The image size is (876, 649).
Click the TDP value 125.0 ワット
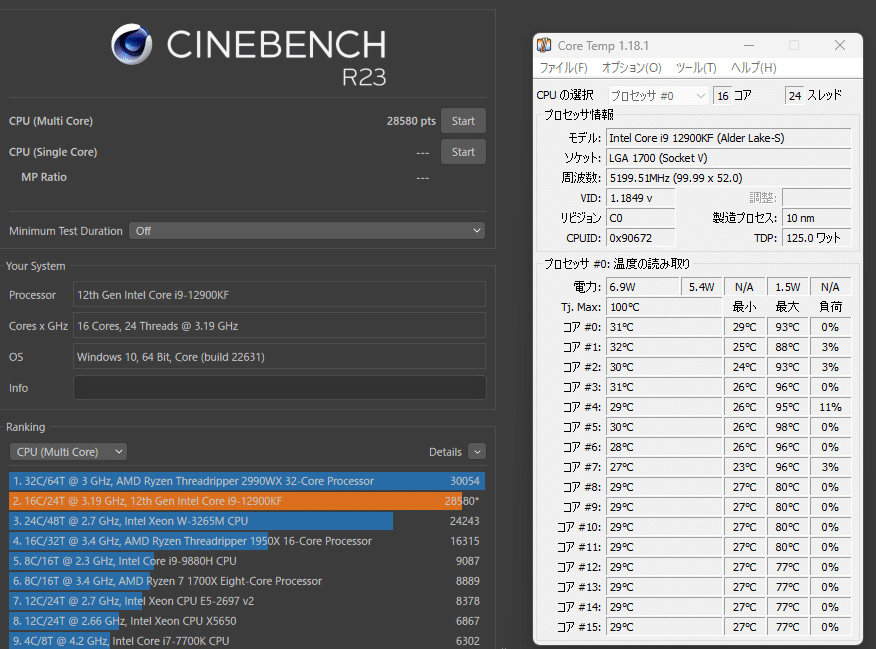[816, 238]
